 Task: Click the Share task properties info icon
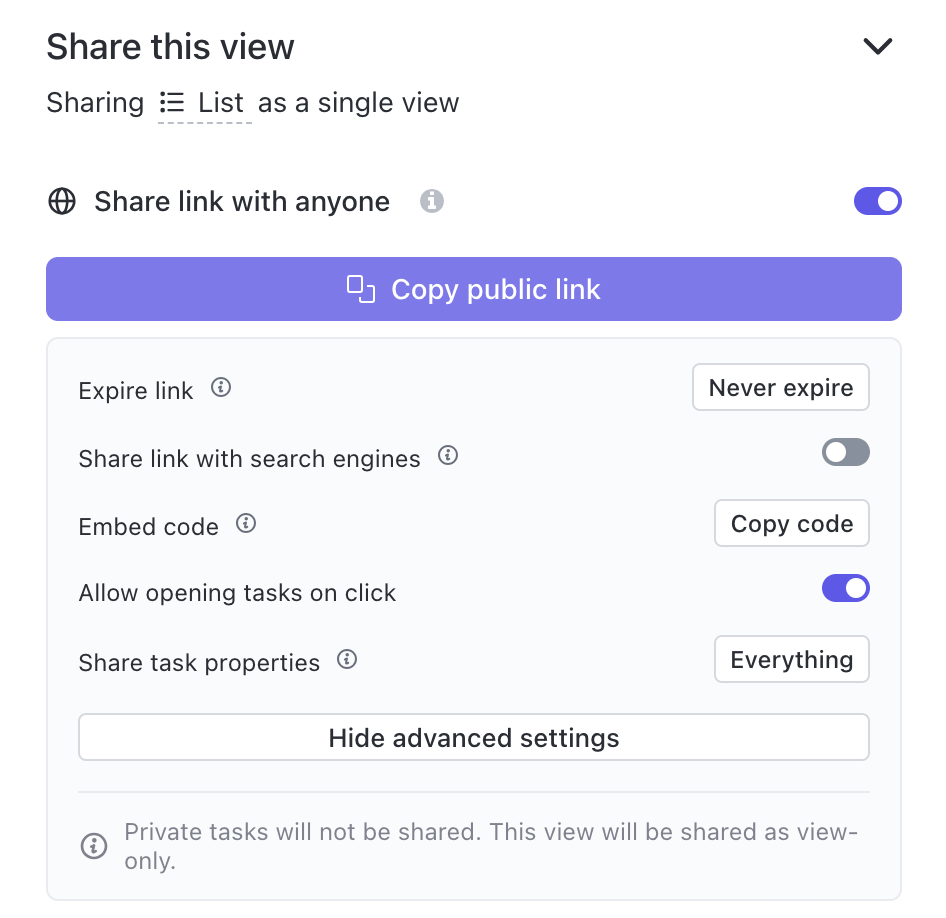tap(346, 659)
